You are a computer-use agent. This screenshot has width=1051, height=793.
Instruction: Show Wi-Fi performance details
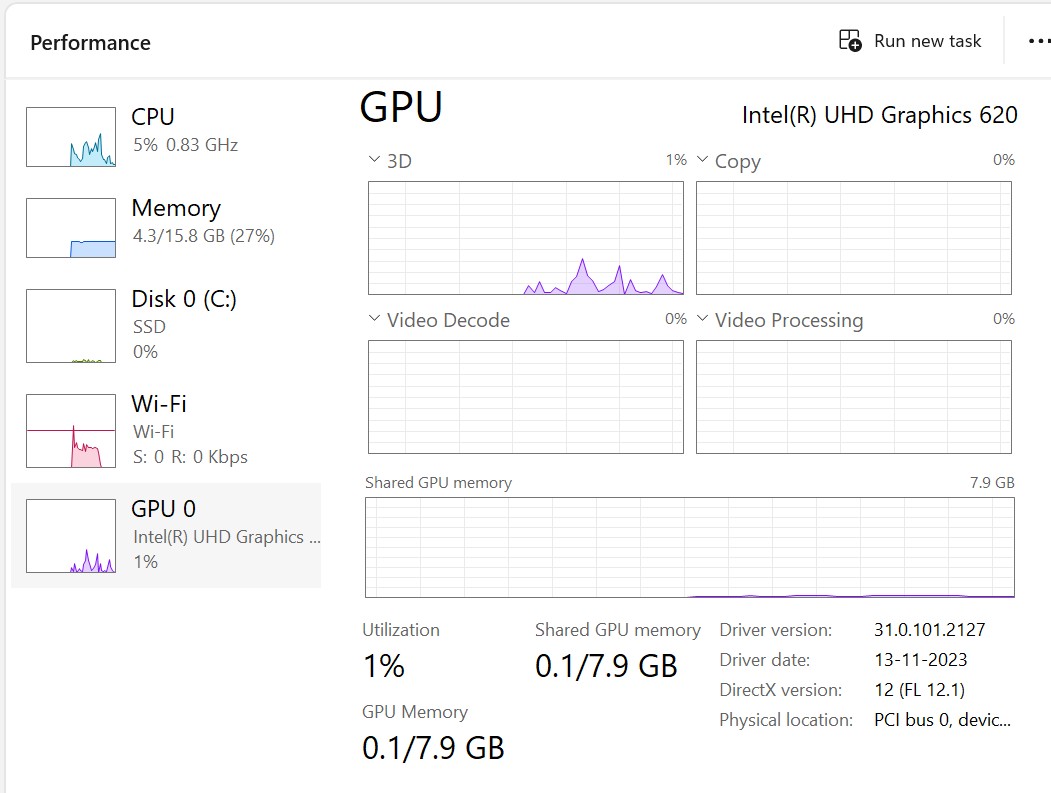pos(159,404)
